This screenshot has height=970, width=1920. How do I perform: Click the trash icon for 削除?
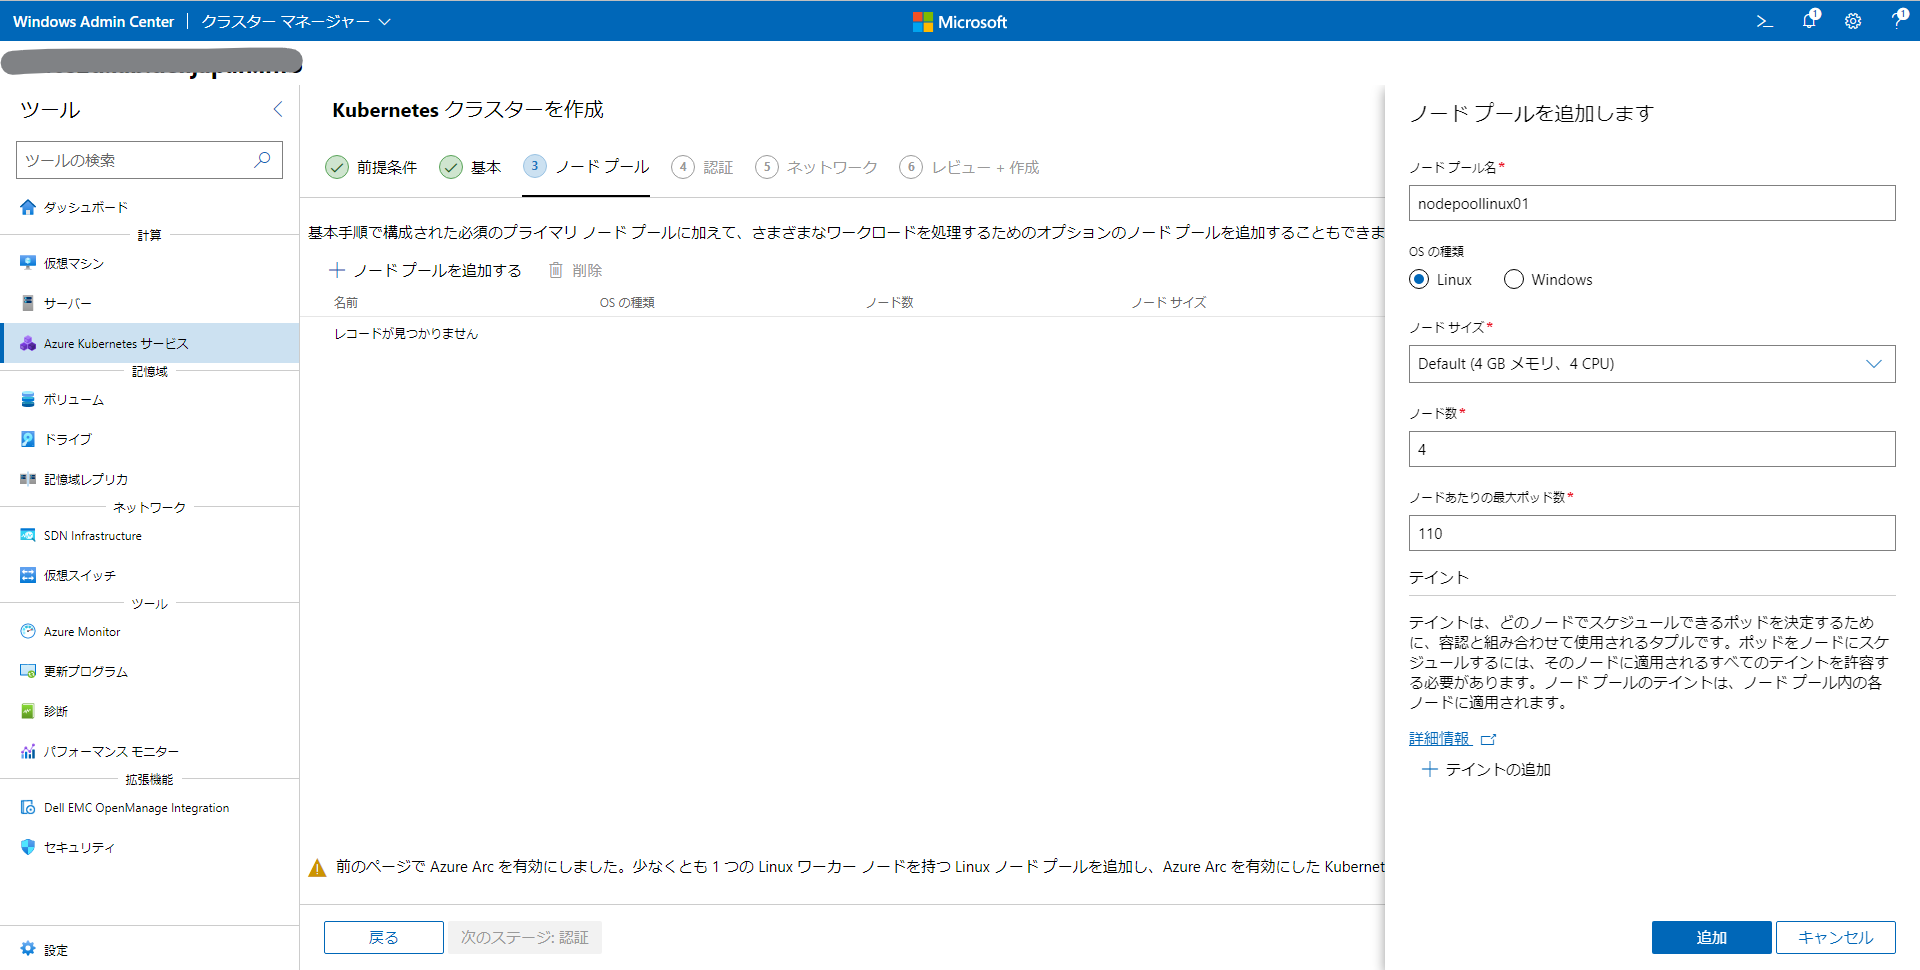tap(556, 270)
